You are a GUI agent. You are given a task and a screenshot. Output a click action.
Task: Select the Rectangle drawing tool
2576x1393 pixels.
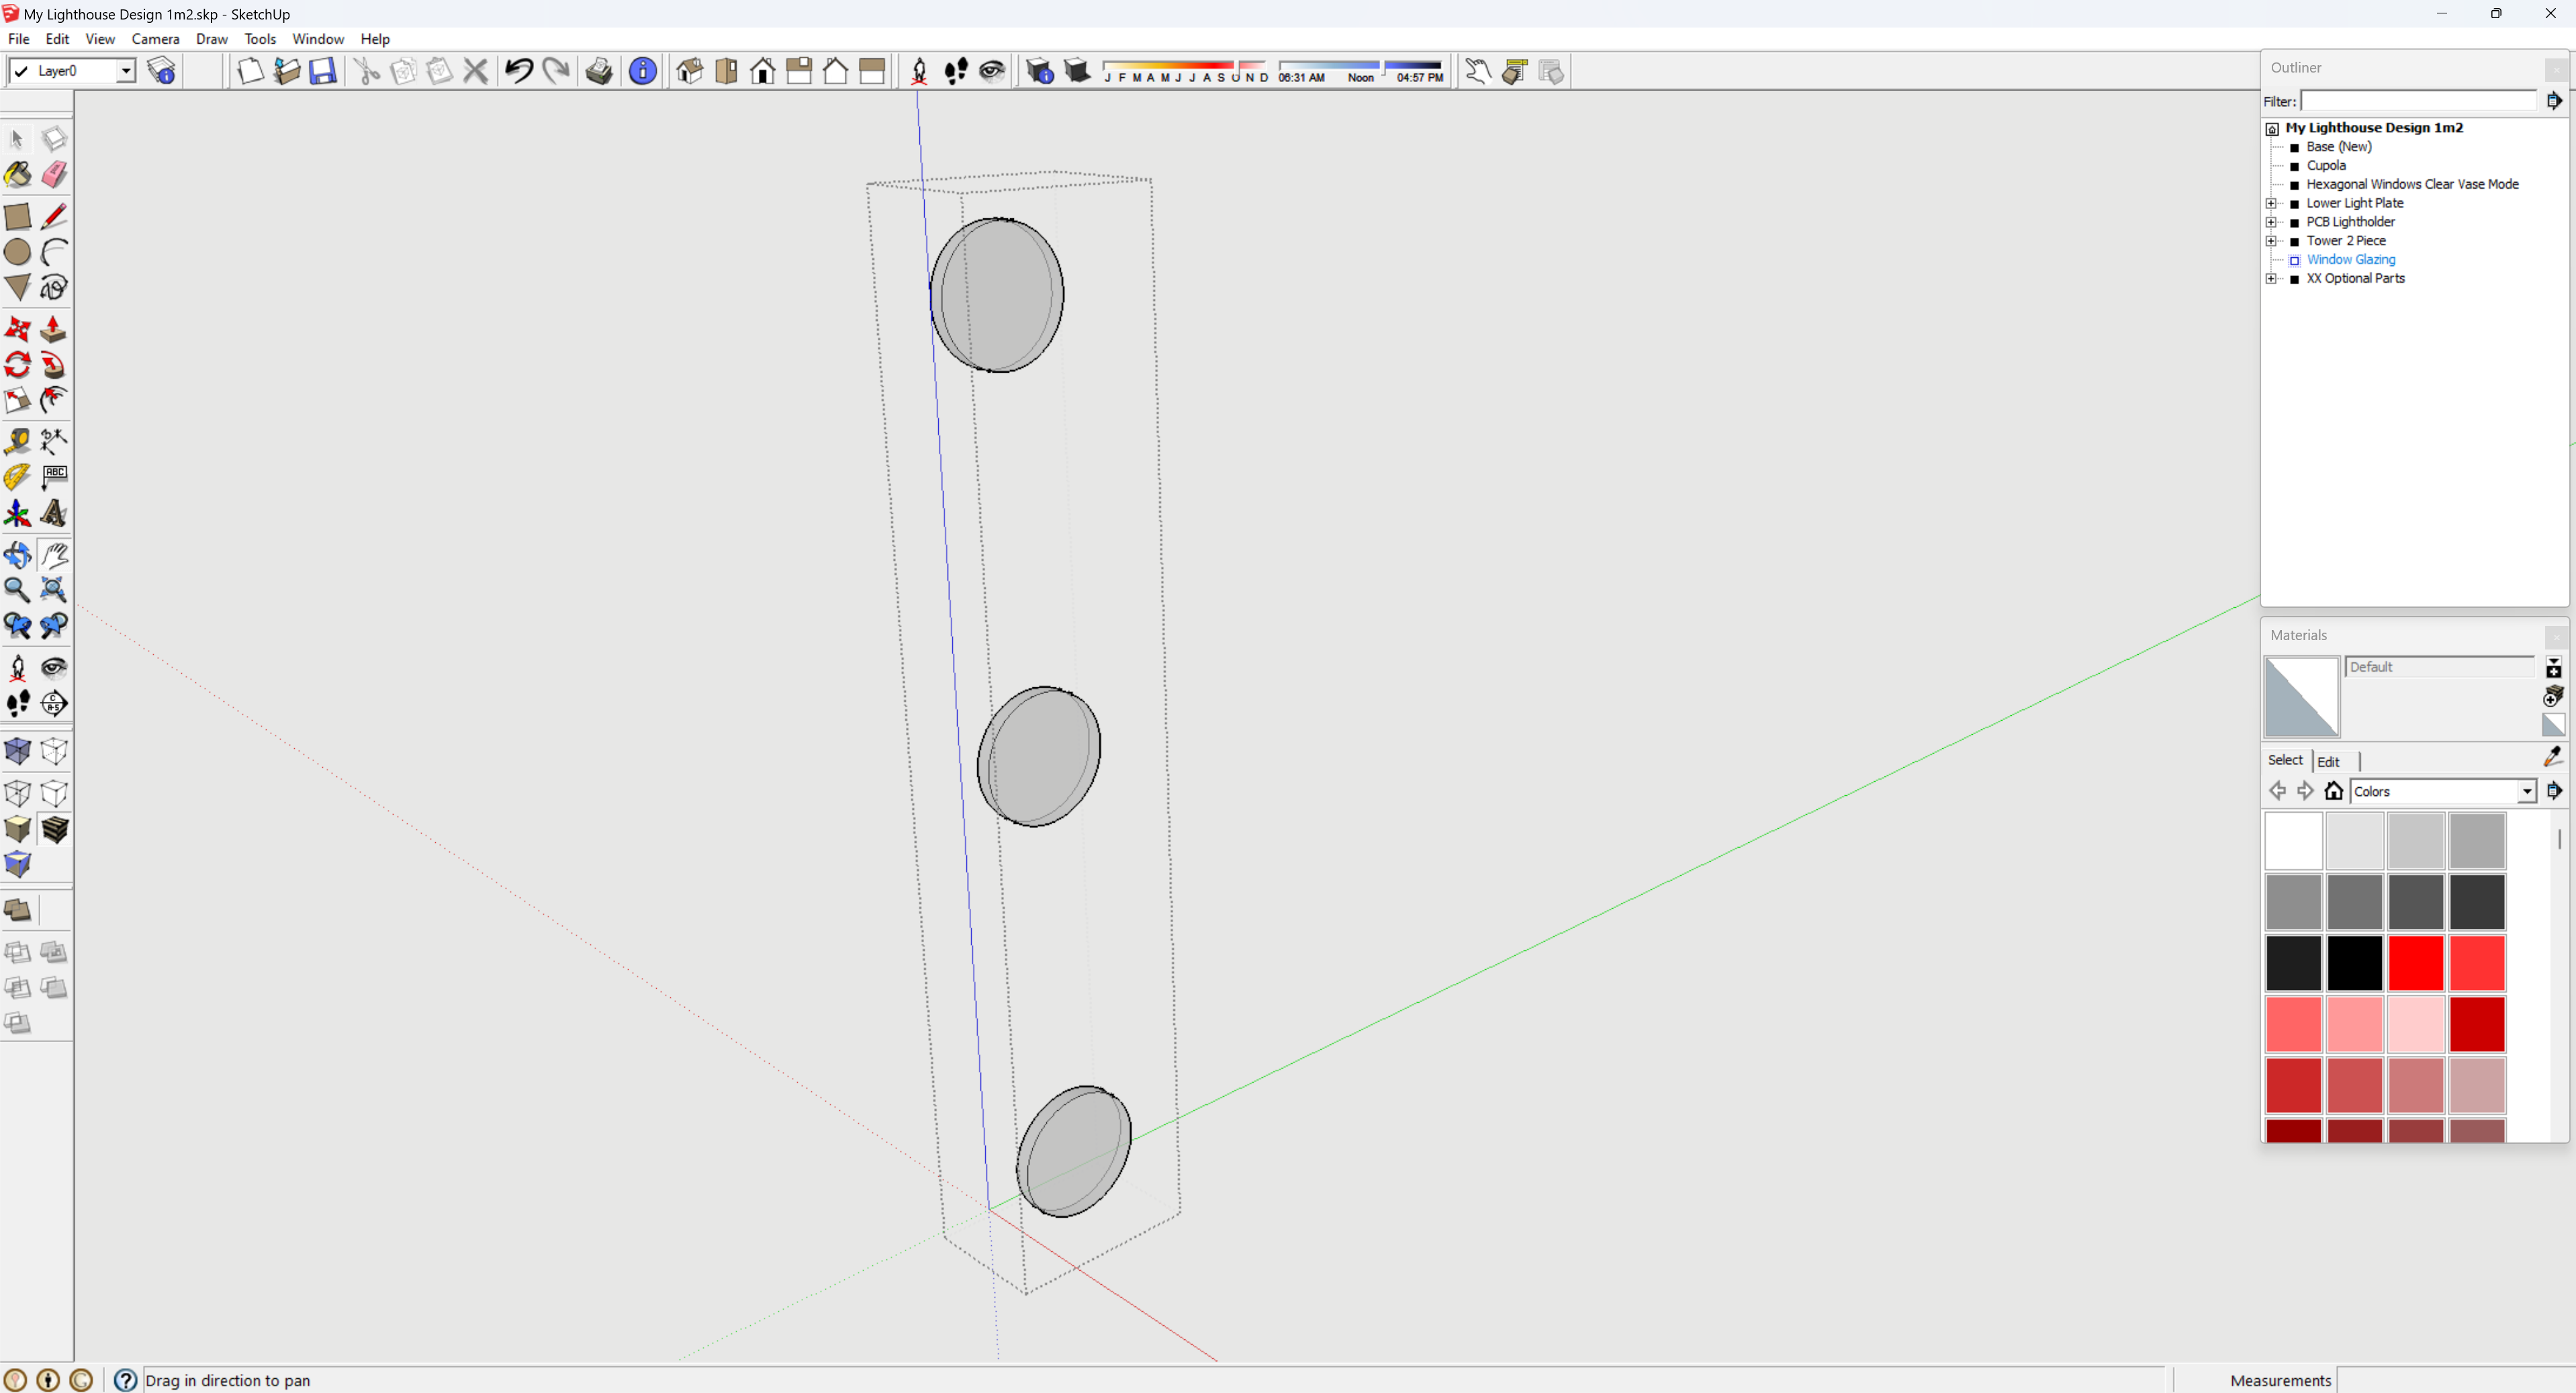coord(17,216)
